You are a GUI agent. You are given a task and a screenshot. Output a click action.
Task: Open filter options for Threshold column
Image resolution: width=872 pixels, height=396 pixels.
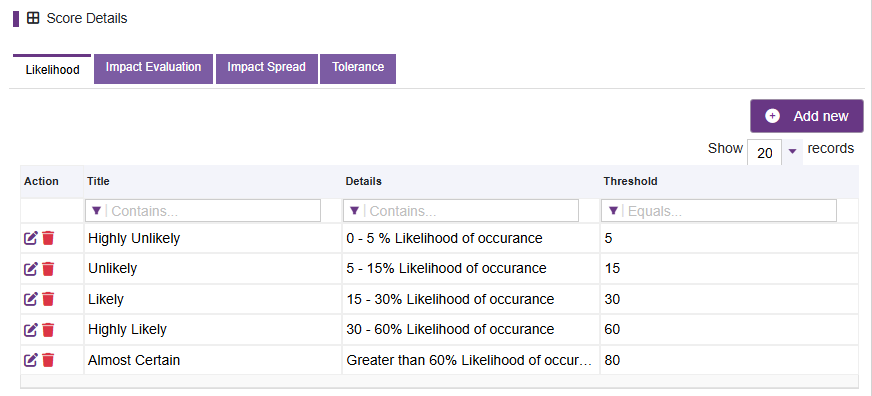click(613, 211)
